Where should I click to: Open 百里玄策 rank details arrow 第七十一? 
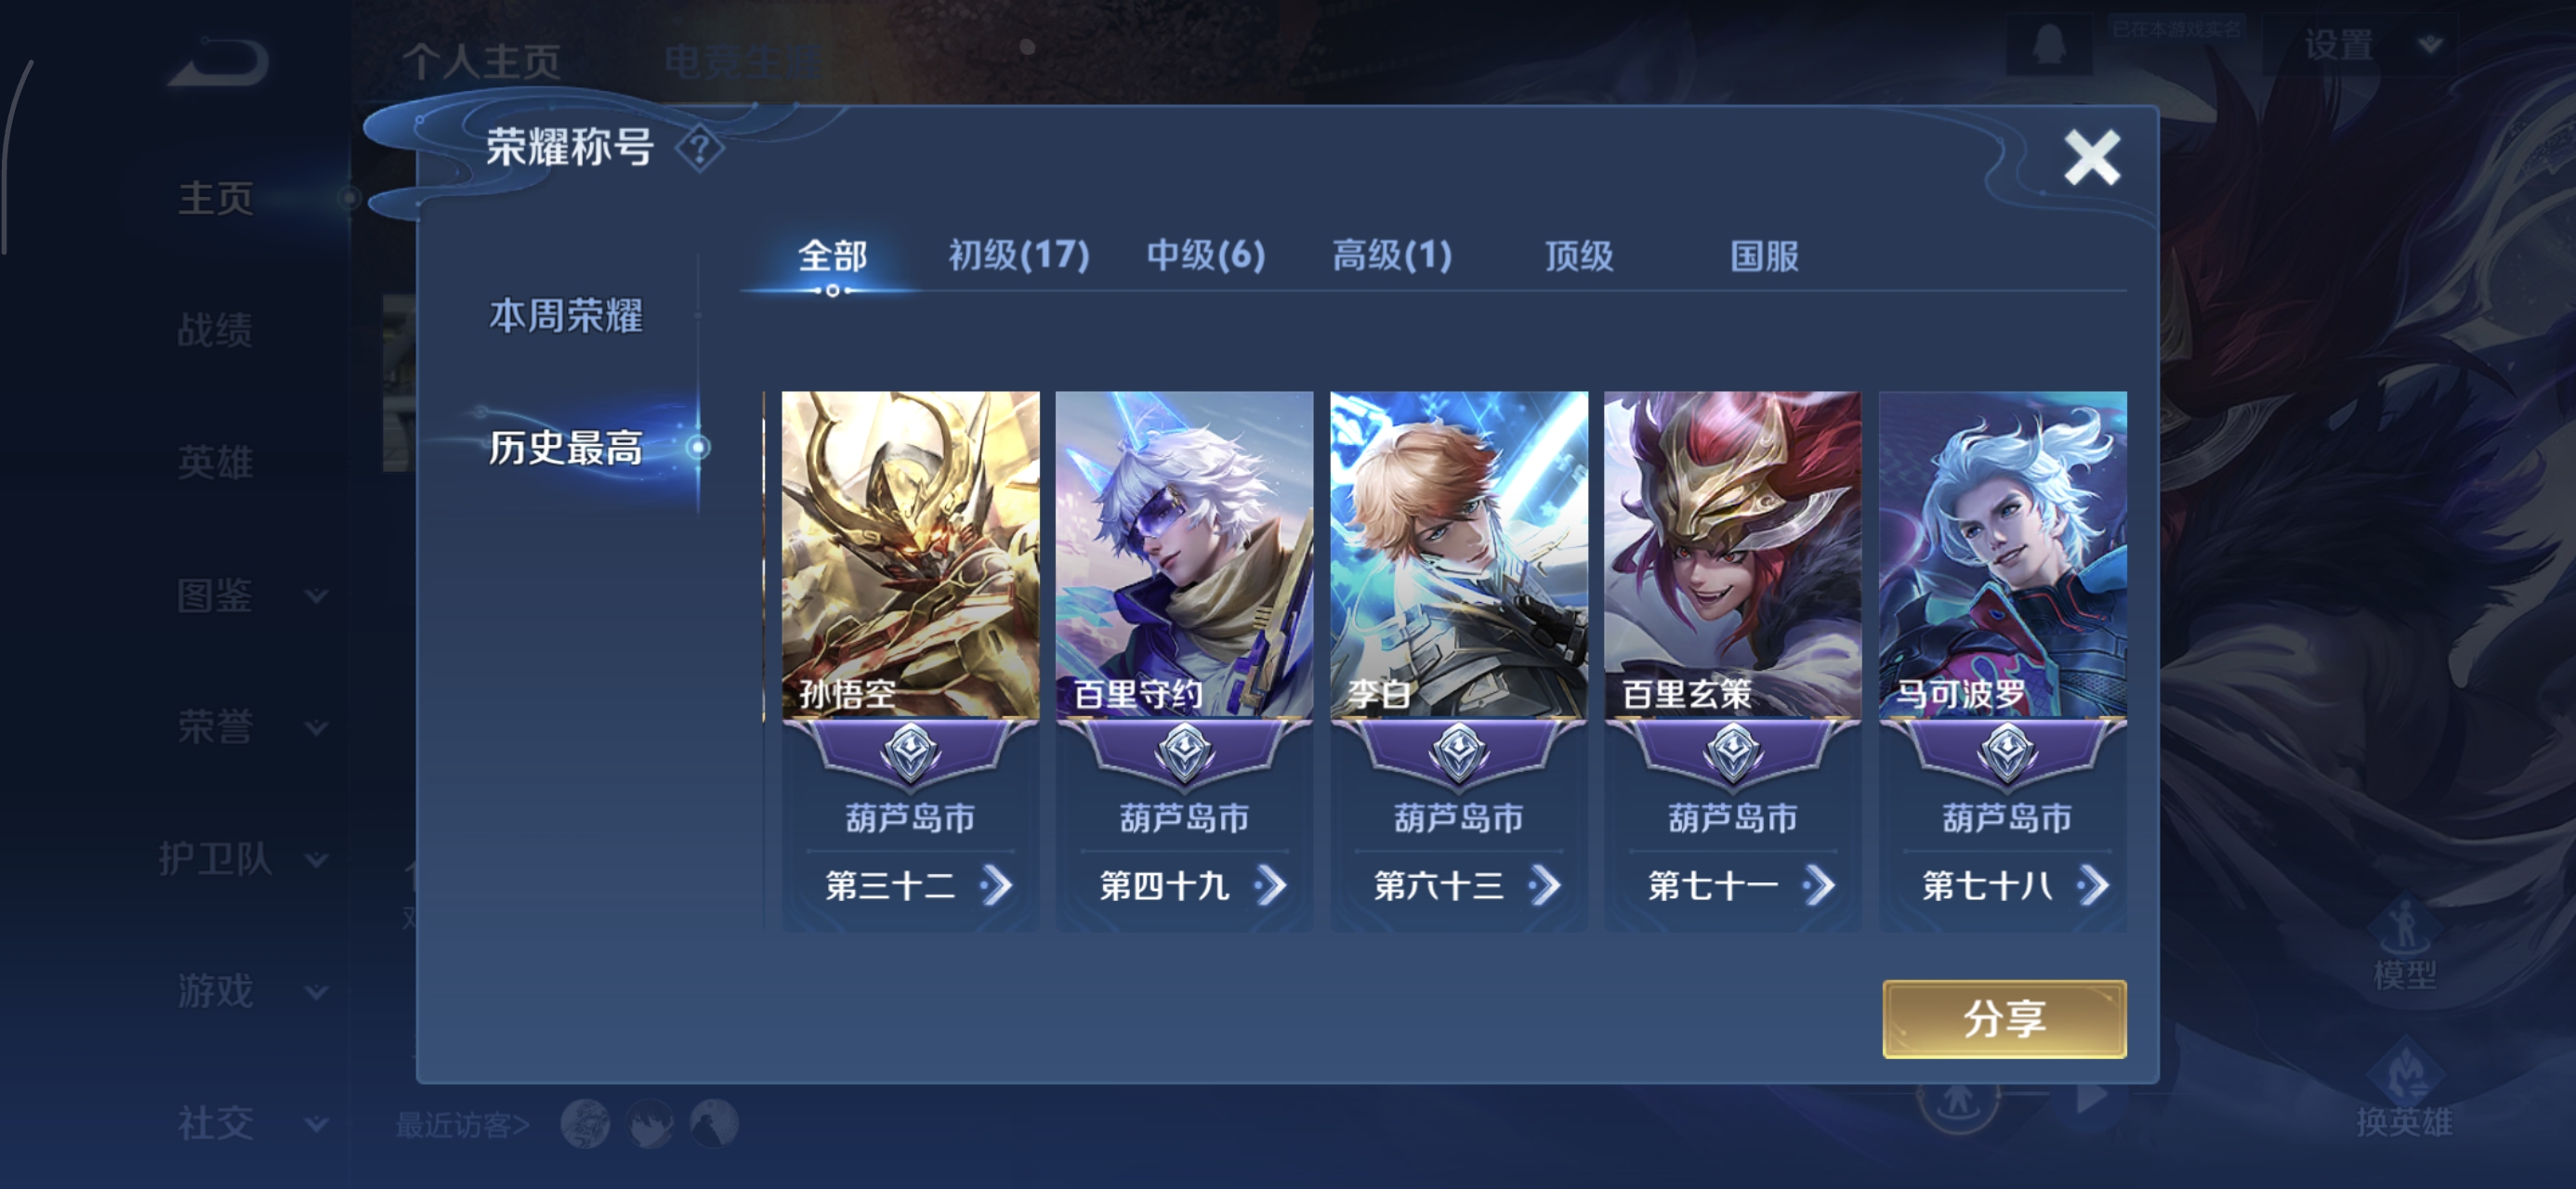pos(1818,885)
